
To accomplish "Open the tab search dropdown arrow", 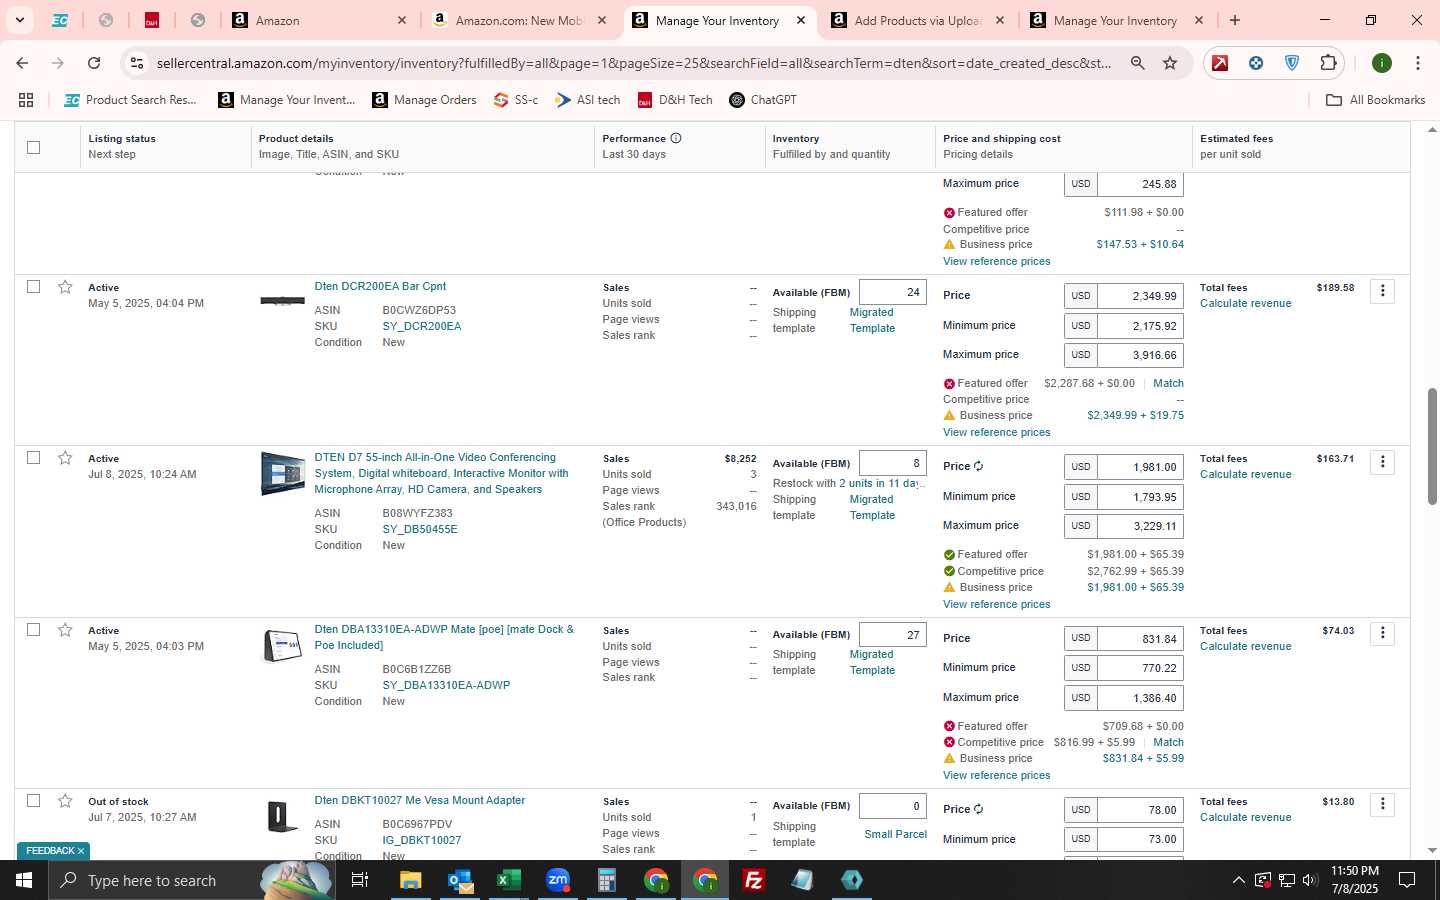I will (19, 20).
